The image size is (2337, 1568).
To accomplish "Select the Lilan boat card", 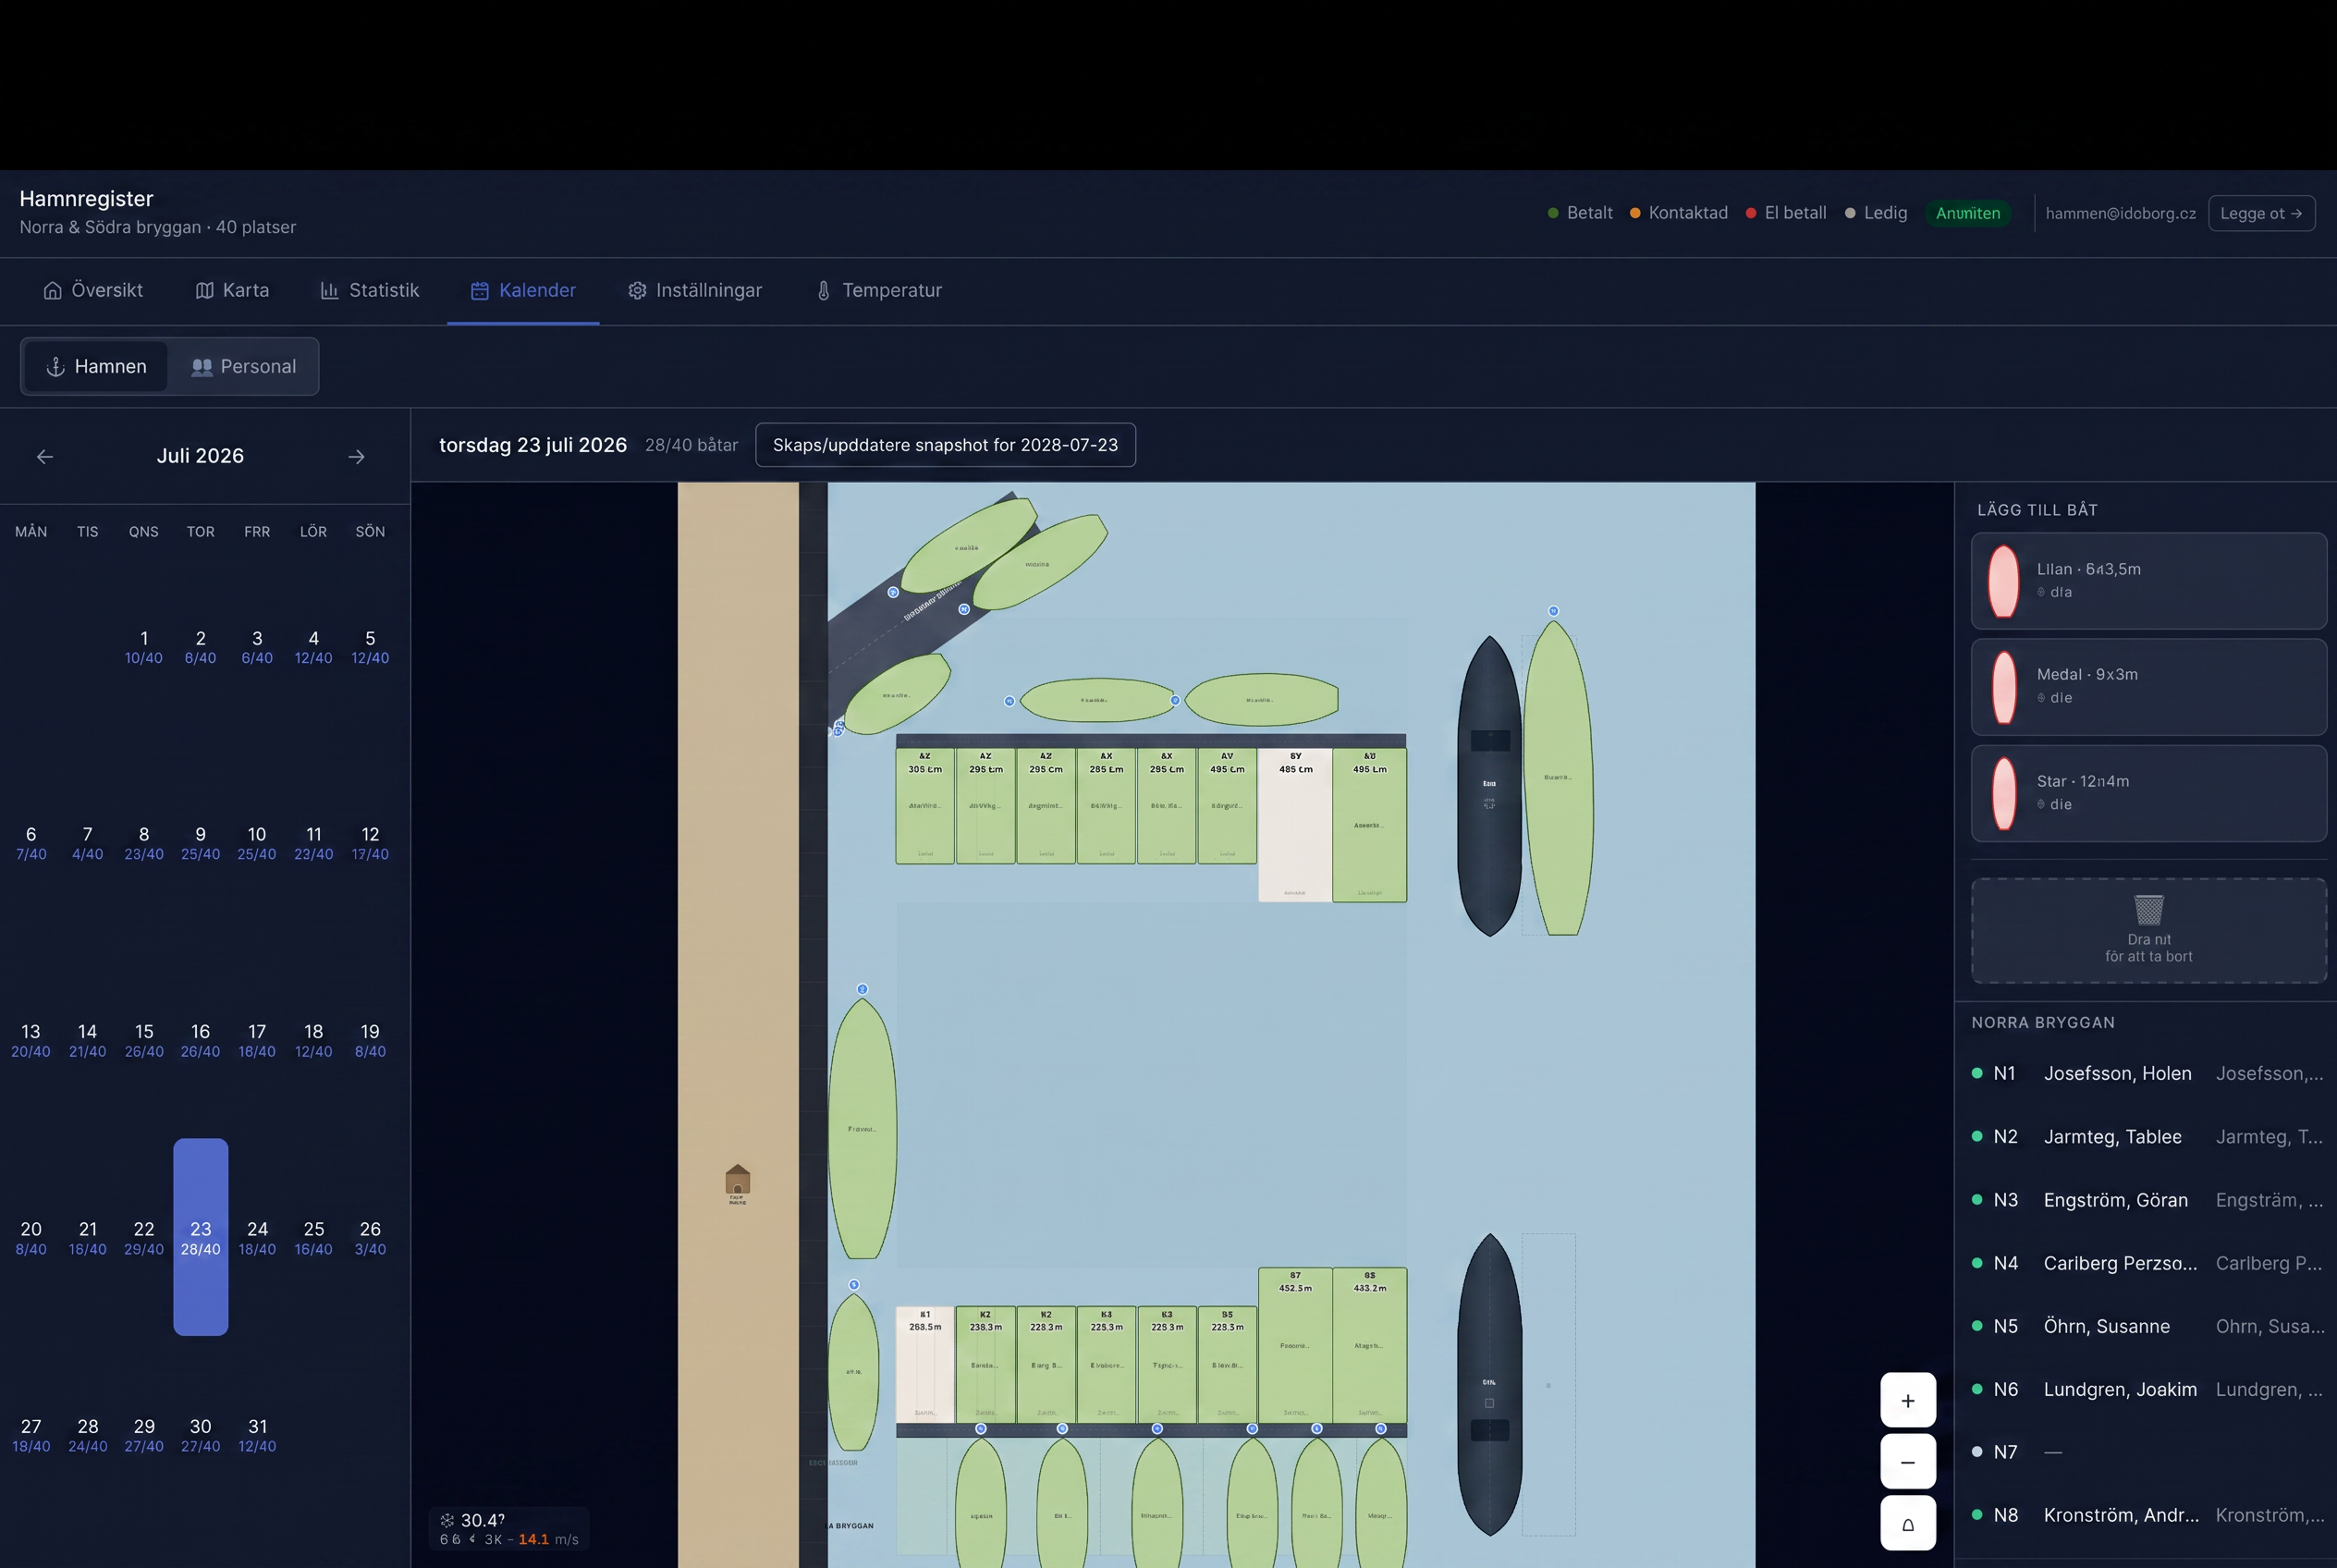I will 2148,581.
